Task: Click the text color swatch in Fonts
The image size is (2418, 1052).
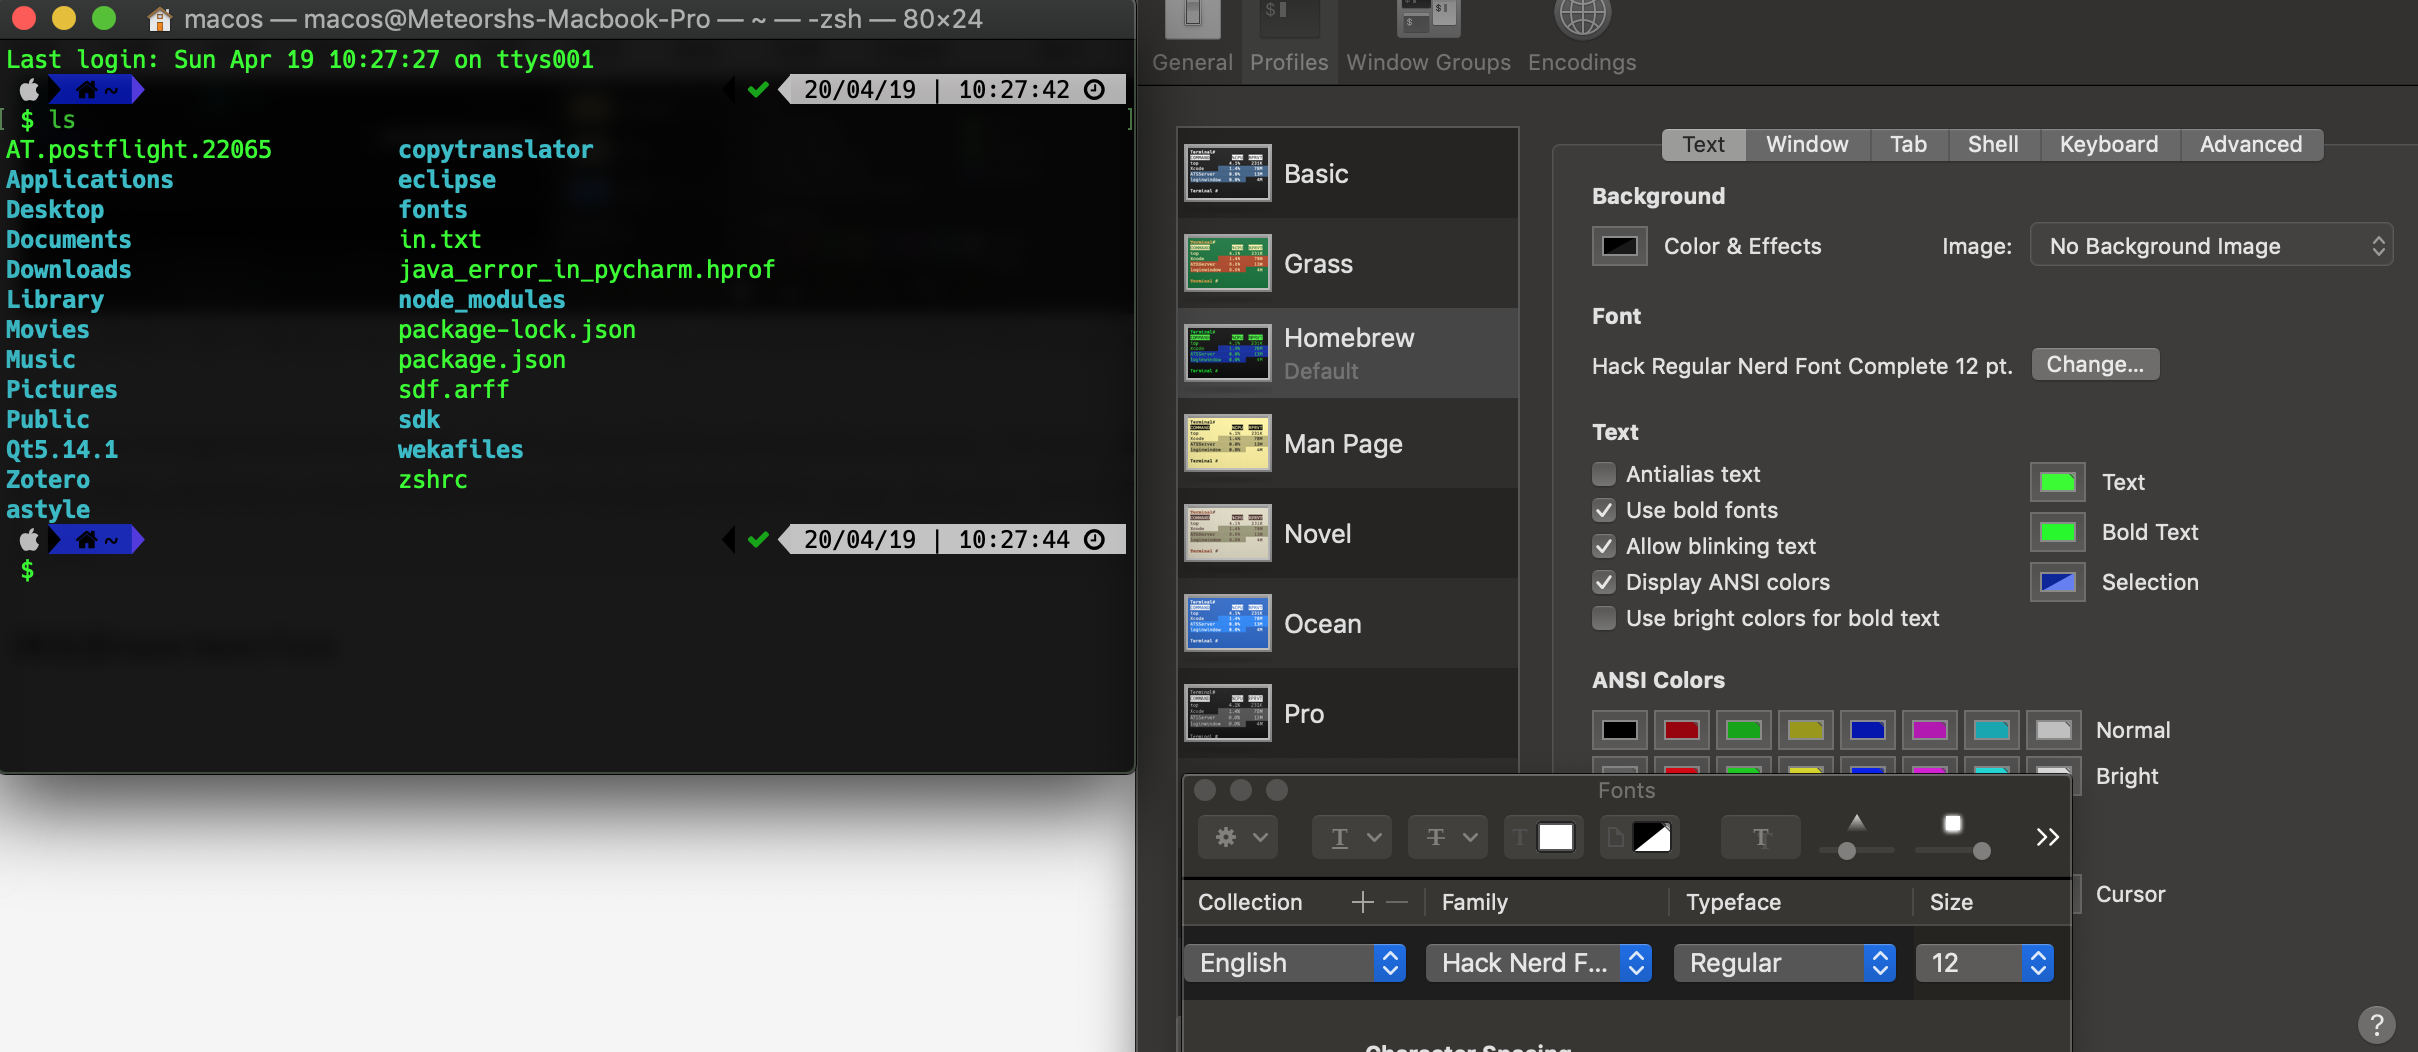Action: [1555, 837]
